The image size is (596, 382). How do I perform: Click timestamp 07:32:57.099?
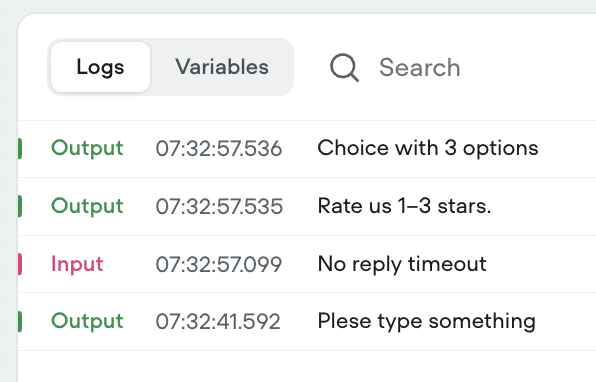pos(219,264)
